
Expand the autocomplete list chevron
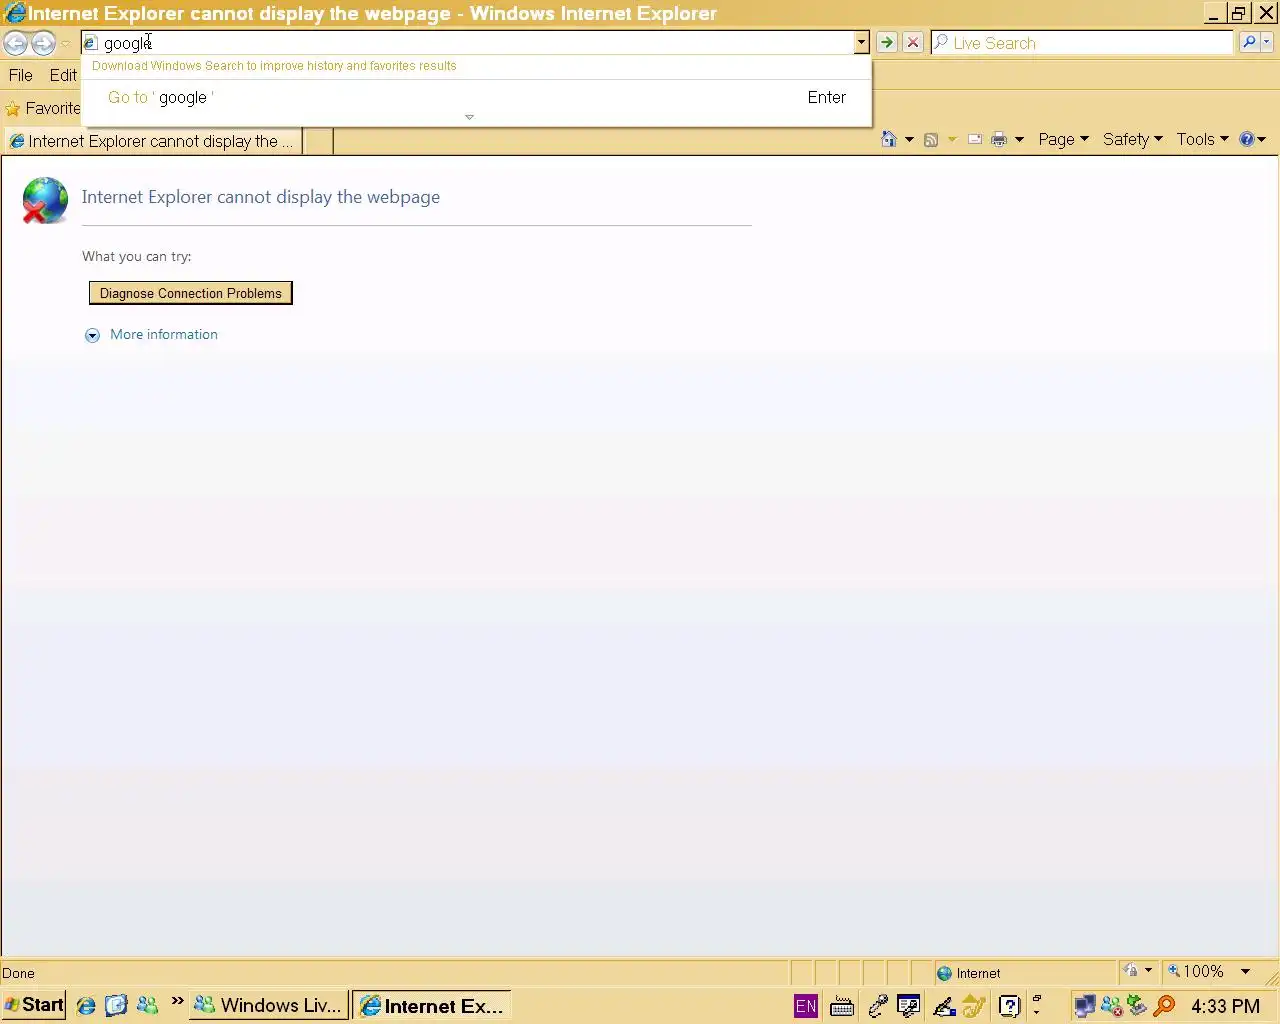click(x=469, y=117)
